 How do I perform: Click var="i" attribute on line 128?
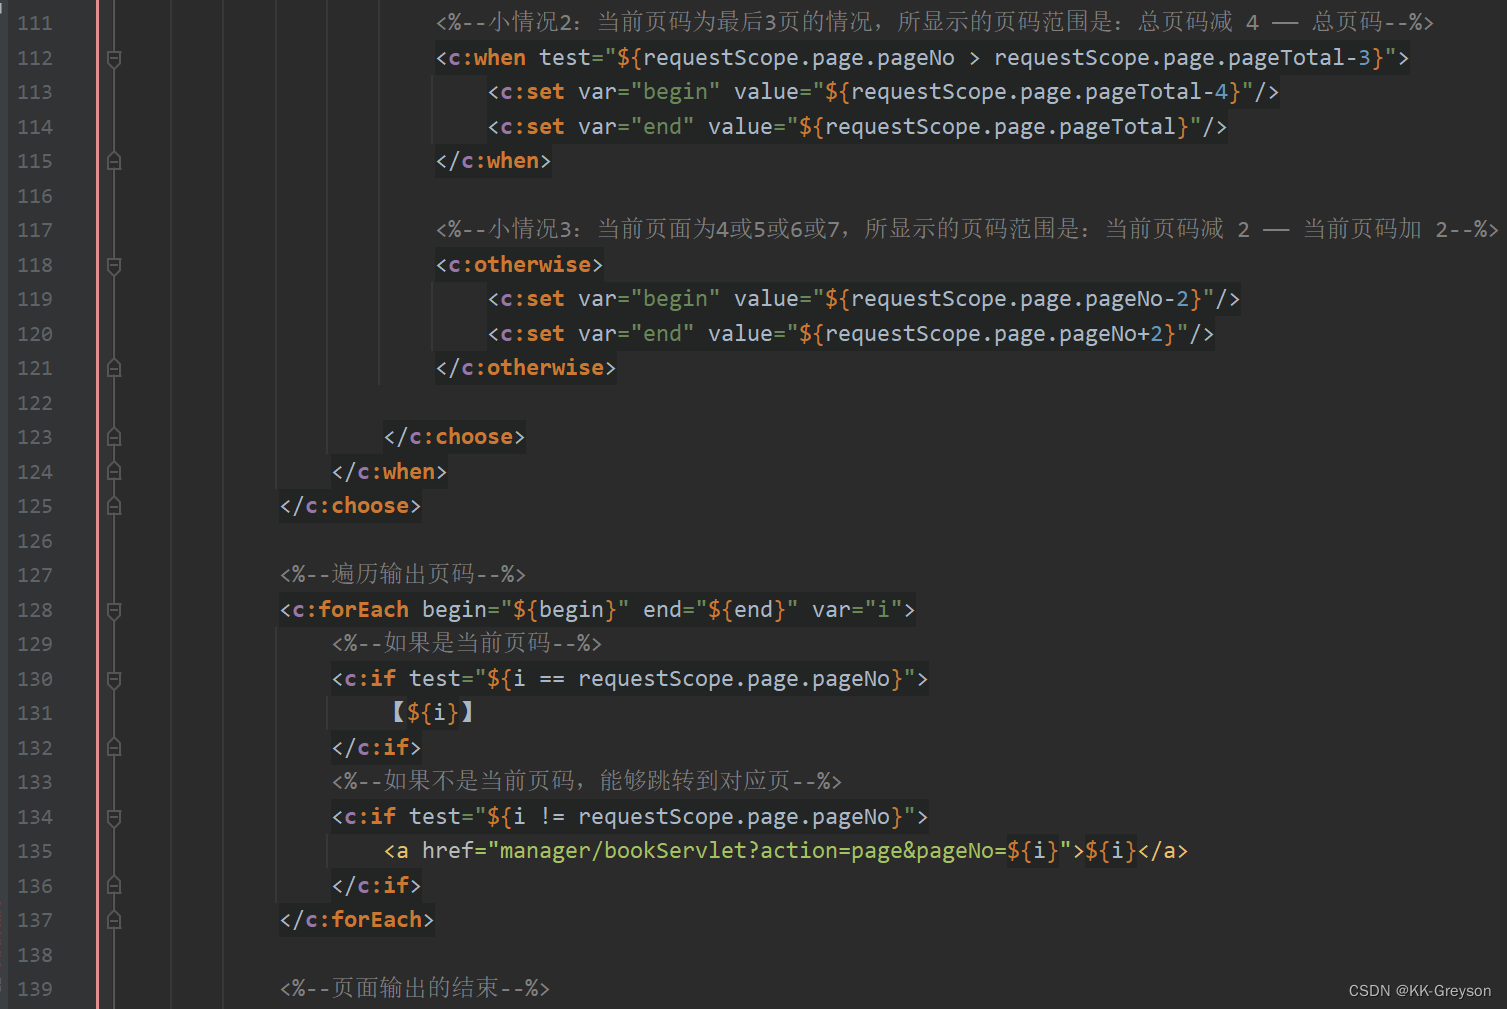(857, 610)
